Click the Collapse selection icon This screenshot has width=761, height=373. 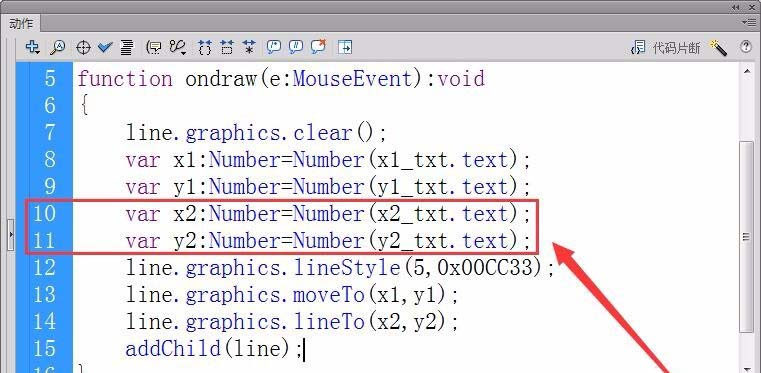227,47
